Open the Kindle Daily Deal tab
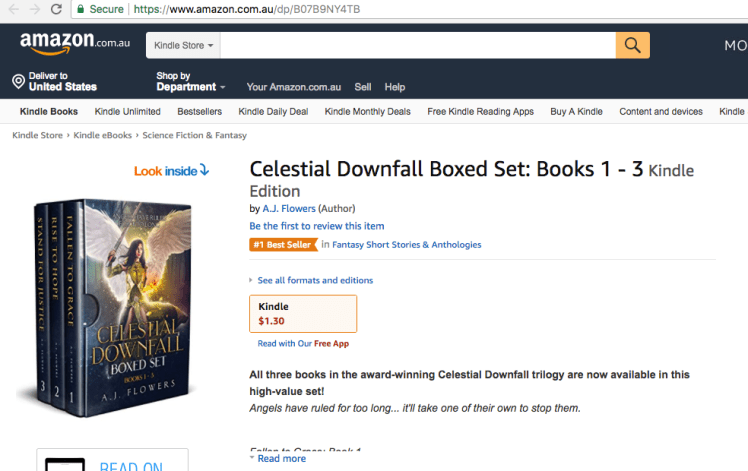Screen dimensions: 748x471 pos(273,112)
